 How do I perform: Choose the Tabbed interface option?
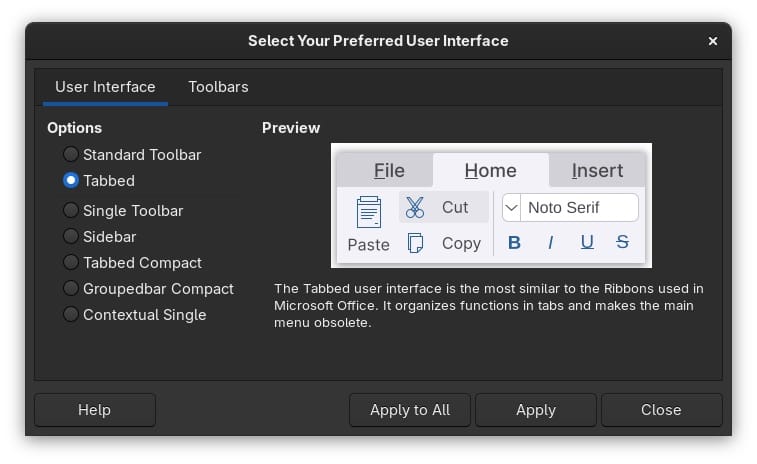click(71, 181)
